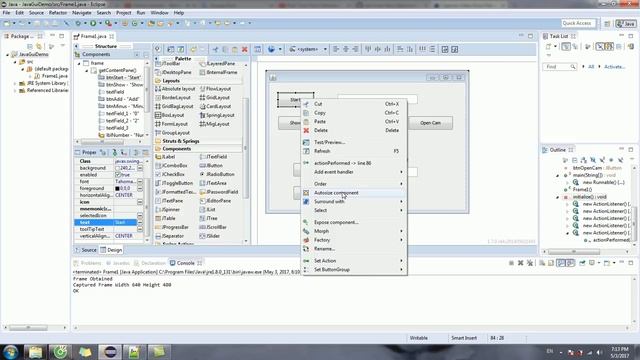This screenshot has width=640, height=360.
Task: Open the Window menu
Action: pos(159,13)
